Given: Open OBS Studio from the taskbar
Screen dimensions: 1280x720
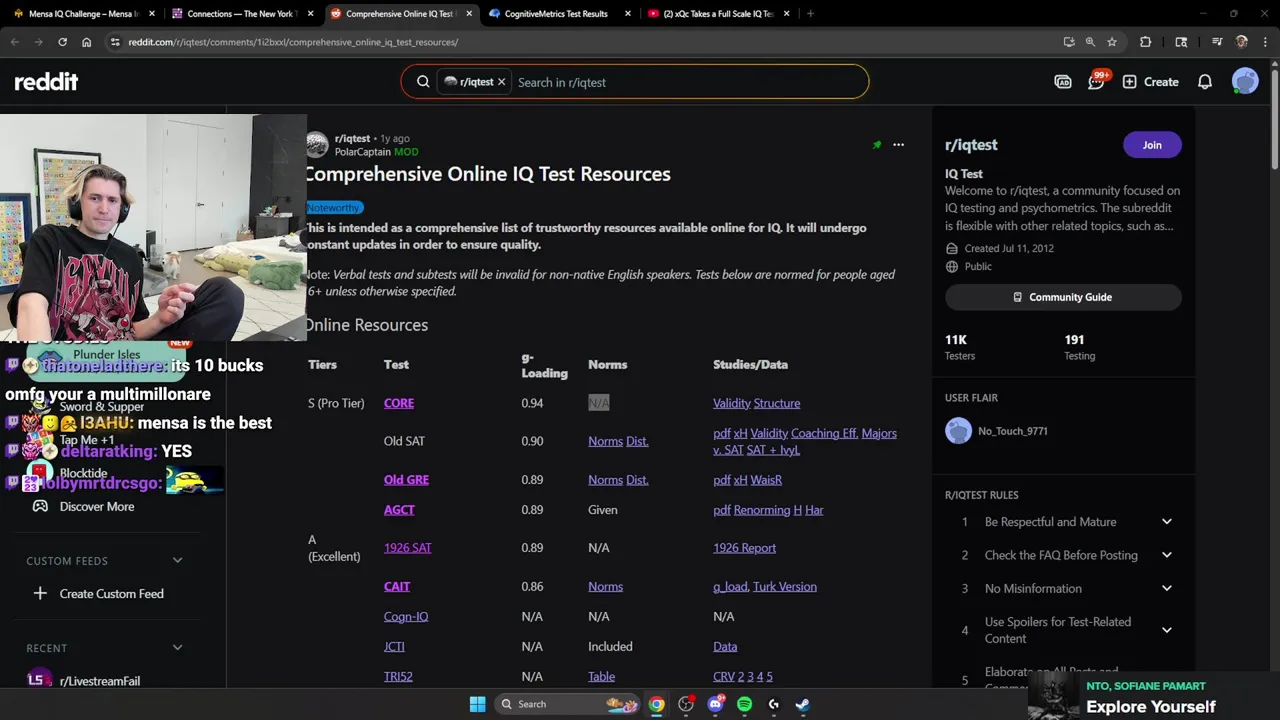Looking at the screenshot, I should pyautogui.click(x=686, y=704).
